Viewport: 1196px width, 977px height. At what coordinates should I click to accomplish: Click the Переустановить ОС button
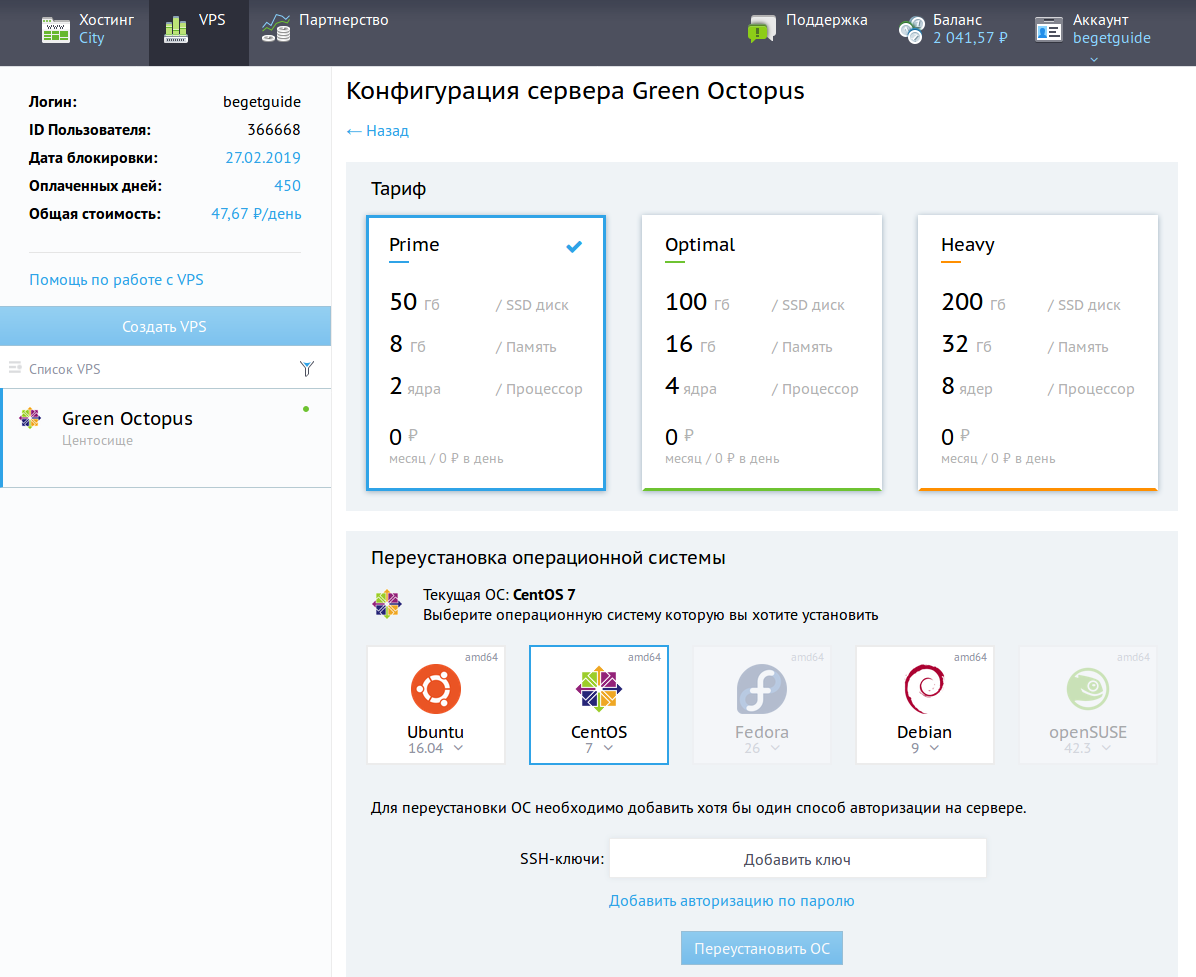(762, 949)
